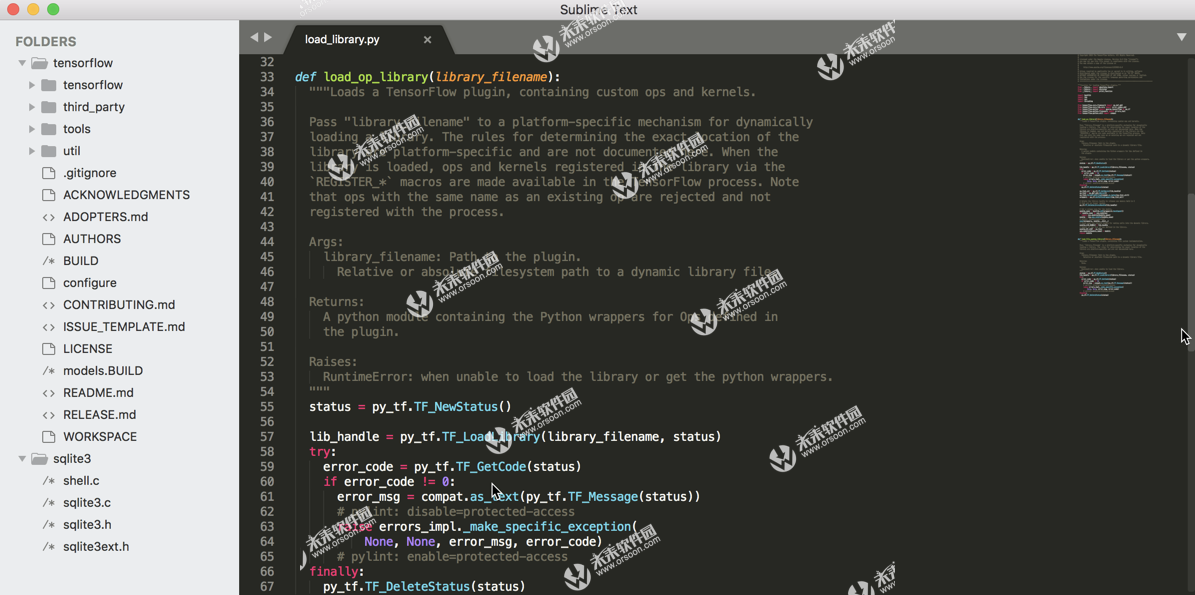This screenshot has height=595, width=1195.
Task: Click the source icon beside sqlite3.h
Action: 49,525
